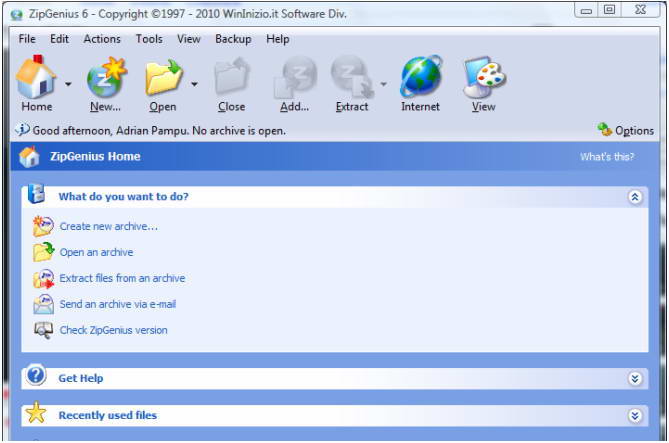Click the What's this? link
Image resolution: width=669 pixels, height=443 pixels.
607,157
